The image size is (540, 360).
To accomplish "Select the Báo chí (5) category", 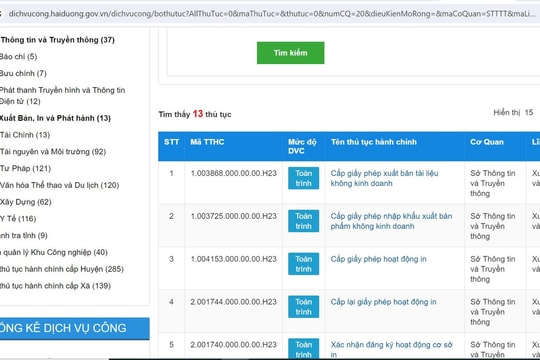I will tap(18, 56).
